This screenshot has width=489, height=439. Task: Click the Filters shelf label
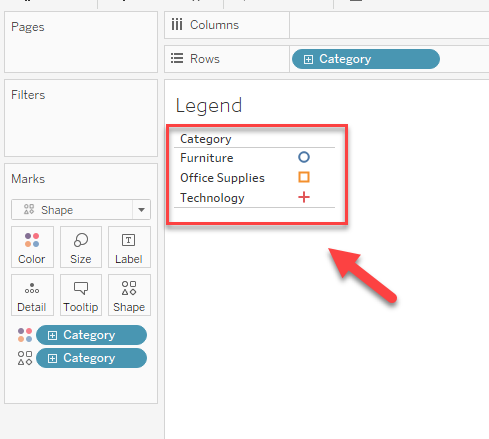point(28,95)
